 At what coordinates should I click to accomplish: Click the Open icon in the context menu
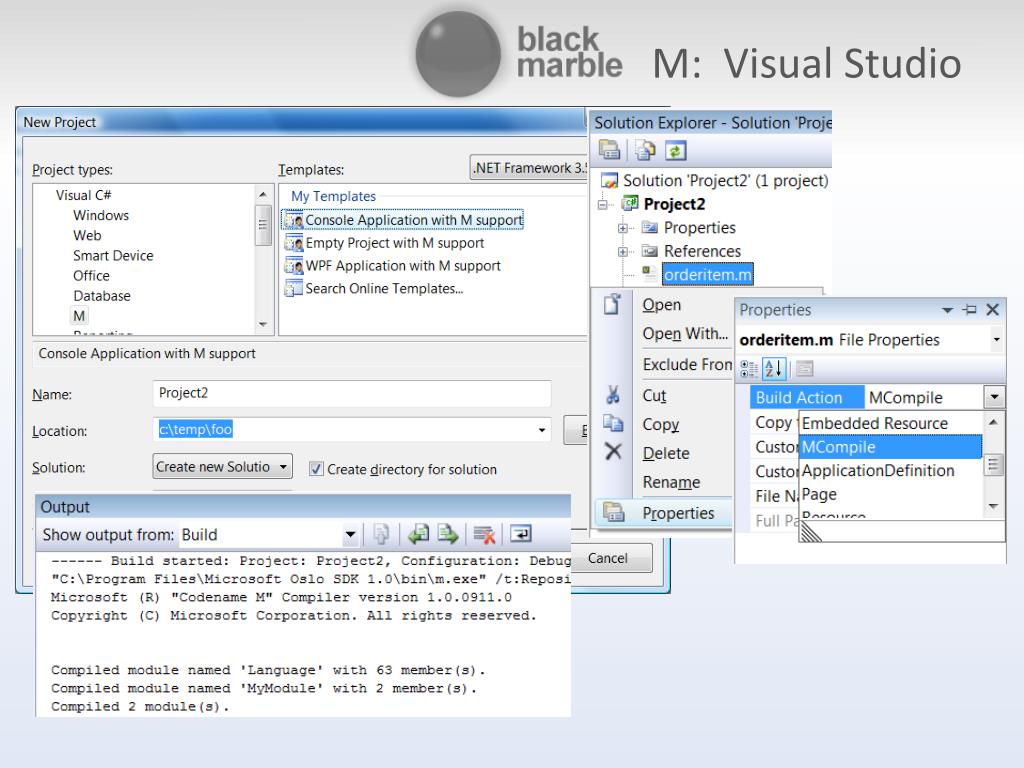[x=612, y=304]
